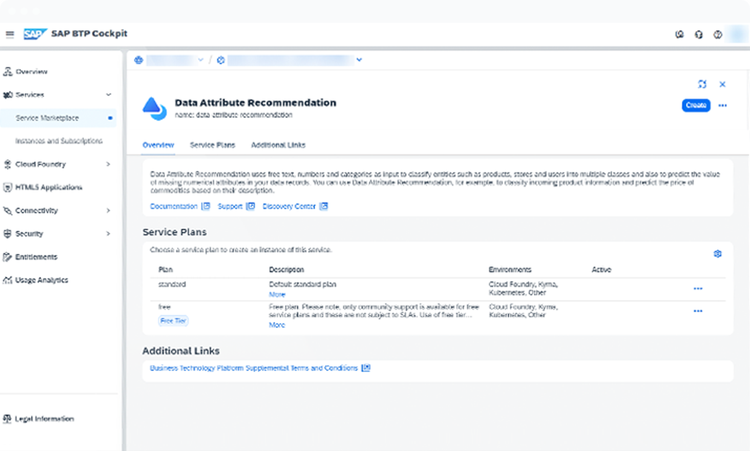Click external icon beside Supplemental Terms link
Image resolution: width=750 pixels, height=451 pixels.
tap(366, 368)
